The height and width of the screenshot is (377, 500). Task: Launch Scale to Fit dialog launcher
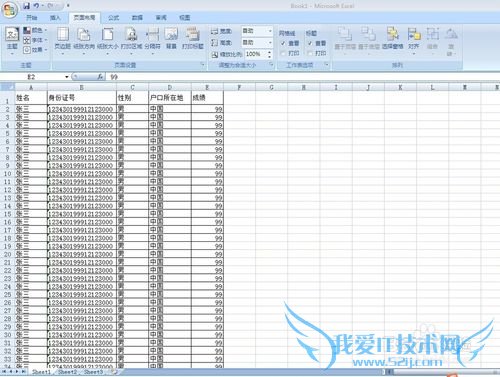271,65
